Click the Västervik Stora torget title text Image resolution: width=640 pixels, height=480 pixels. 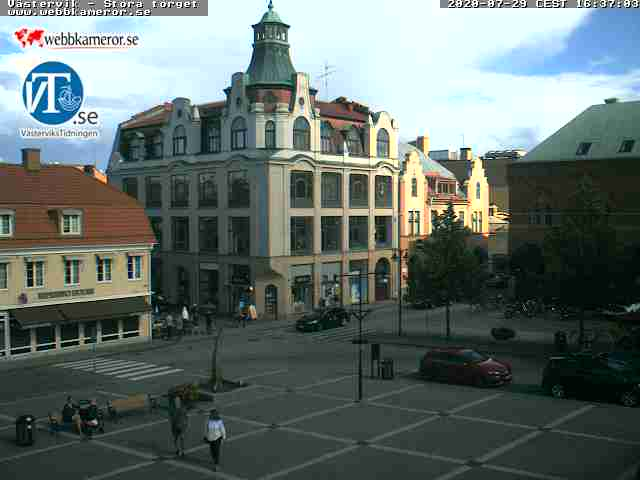click(x=103, y=4)
